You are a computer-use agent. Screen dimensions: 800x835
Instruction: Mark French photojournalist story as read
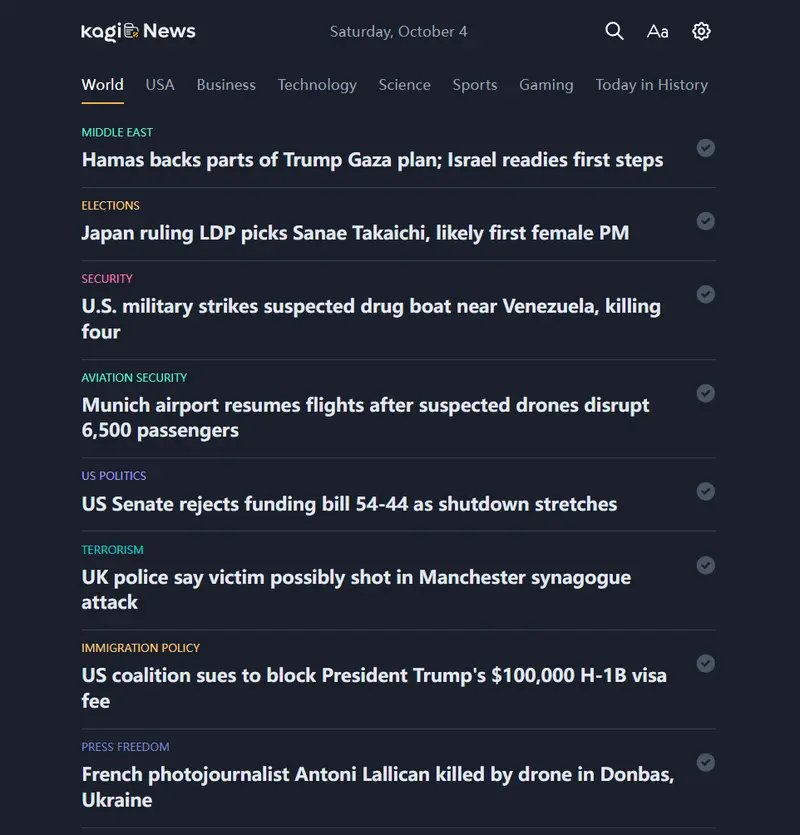[x=705, y=762]
